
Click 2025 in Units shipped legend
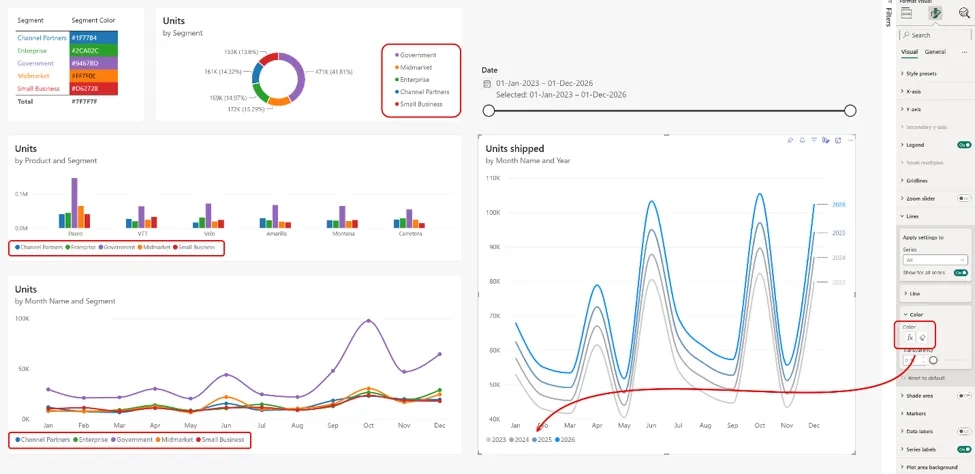tap(542, 440)
